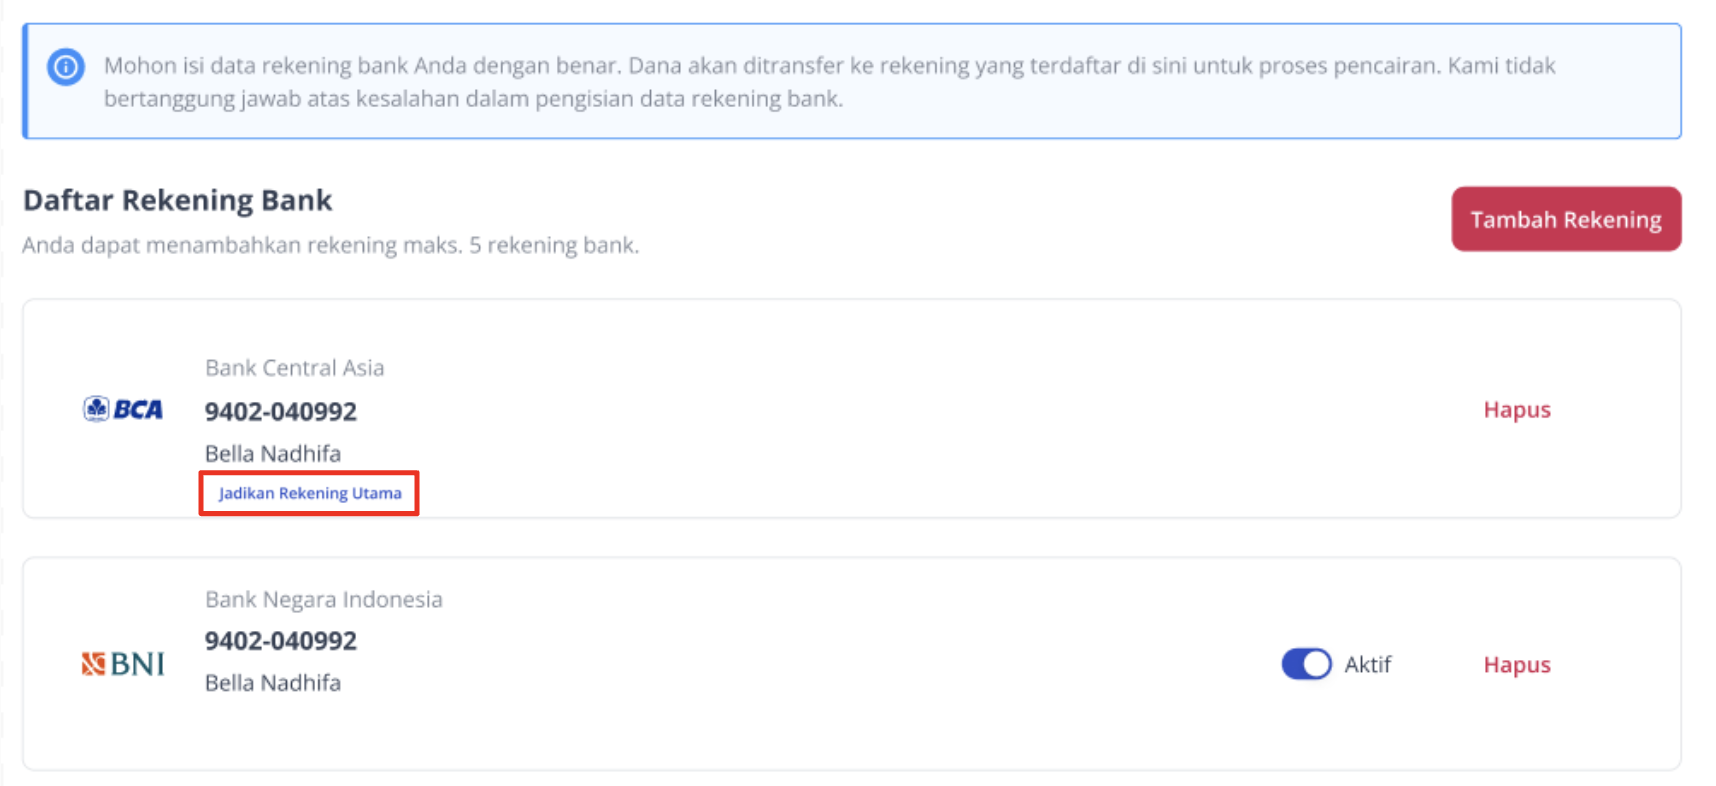This screenshot has width=1716, height=786.
Task: Toggle the Aktif switch for the BNI account
Action: coord(1306,664)
